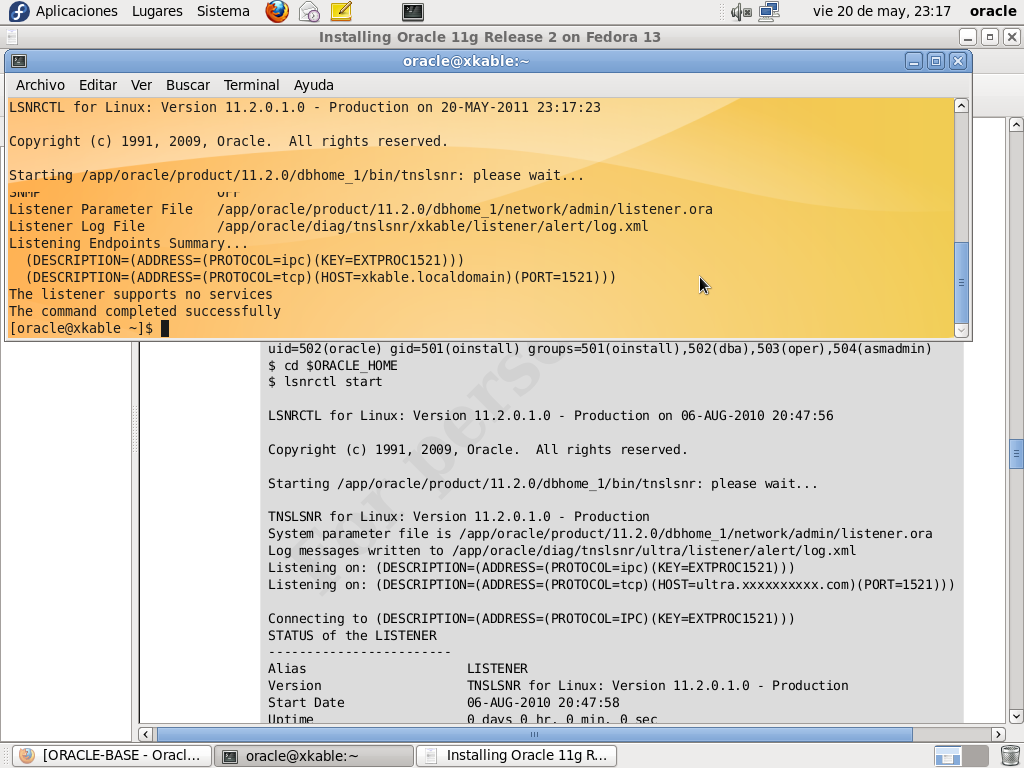Image resolution: width=1024 pixels, height=768 pixels.
Task: Click terminal scrollbar down arrow
Action: pos(961,330)
